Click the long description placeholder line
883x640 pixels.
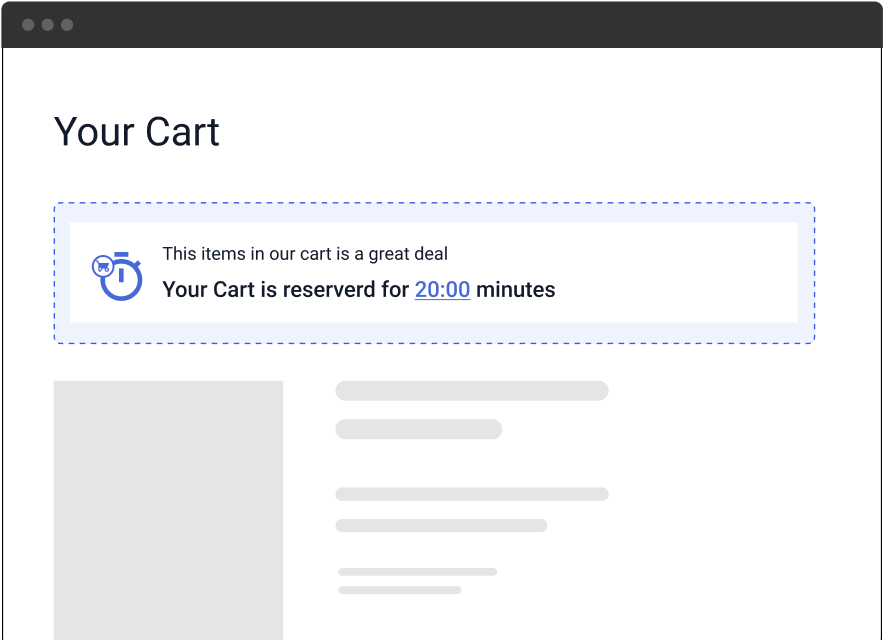point(472,494)
